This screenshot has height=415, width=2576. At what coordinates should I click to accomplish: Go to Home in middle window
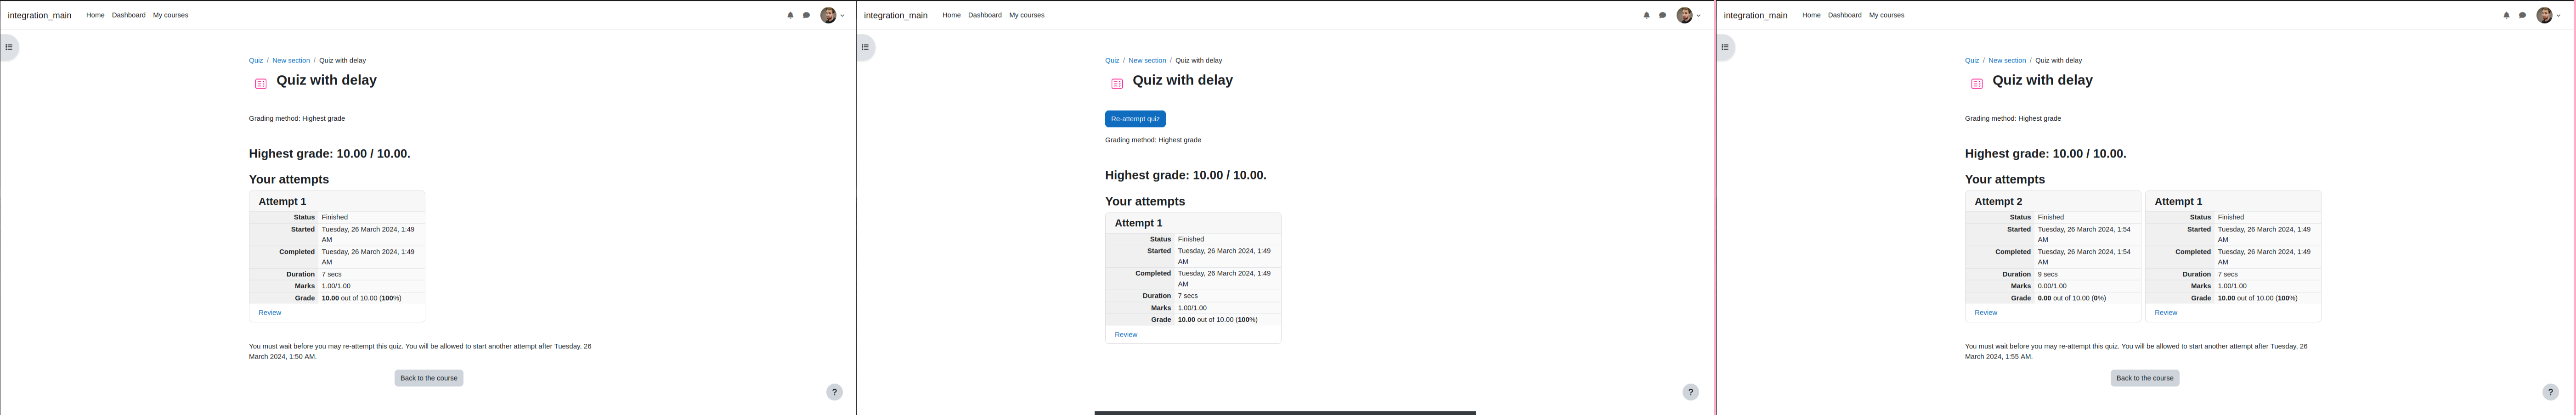click(951, 15)
